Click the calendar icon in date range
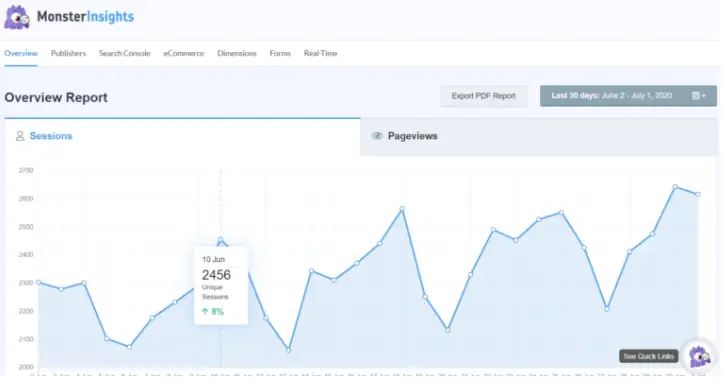The image size is (724, 385). tap(696, 96)
